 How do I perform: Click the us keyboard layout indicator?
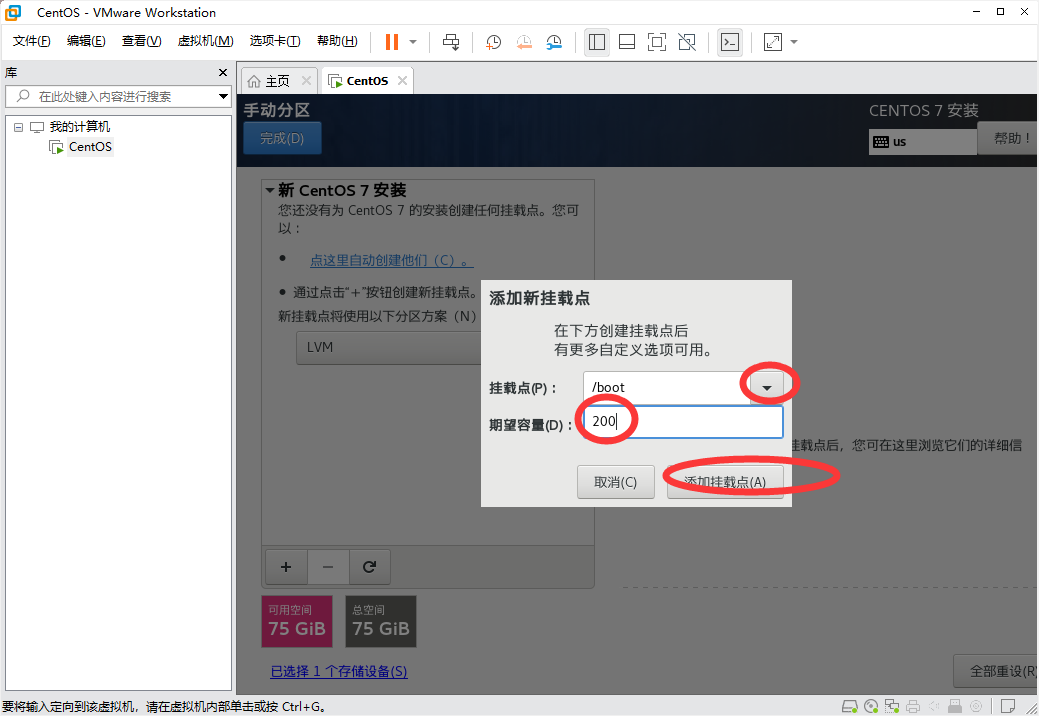tap(922, 142)
